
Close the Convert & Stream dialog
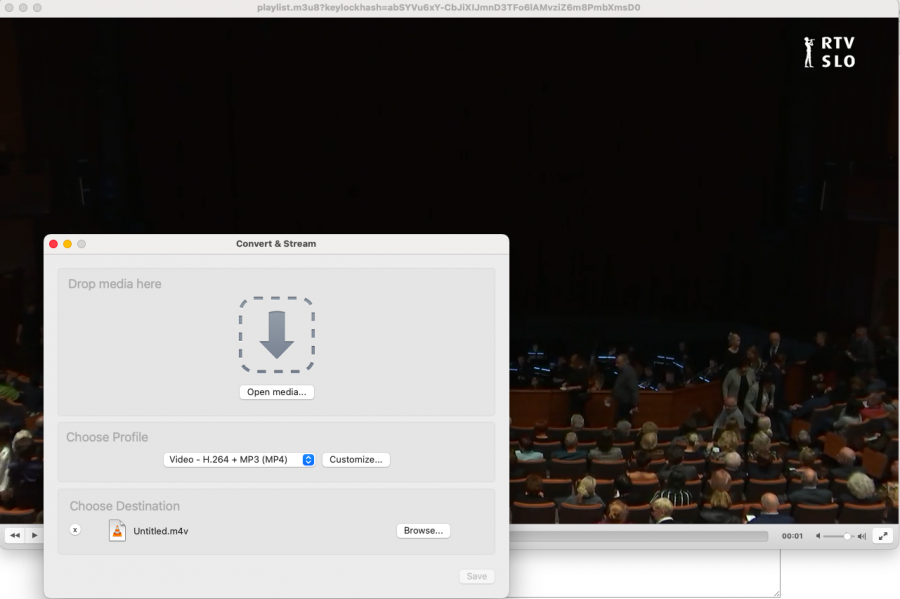tap(54, 244)
